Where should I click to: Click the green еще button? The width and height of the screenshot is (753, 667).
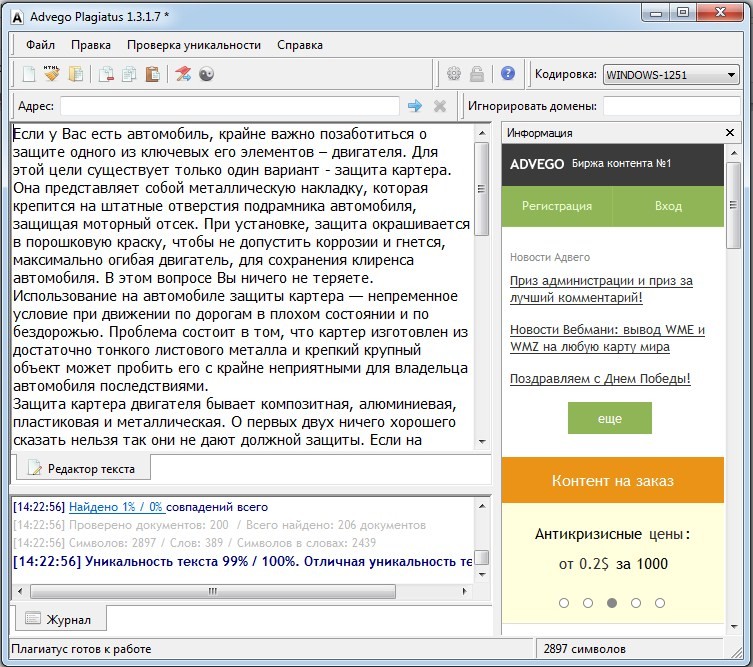609,418
